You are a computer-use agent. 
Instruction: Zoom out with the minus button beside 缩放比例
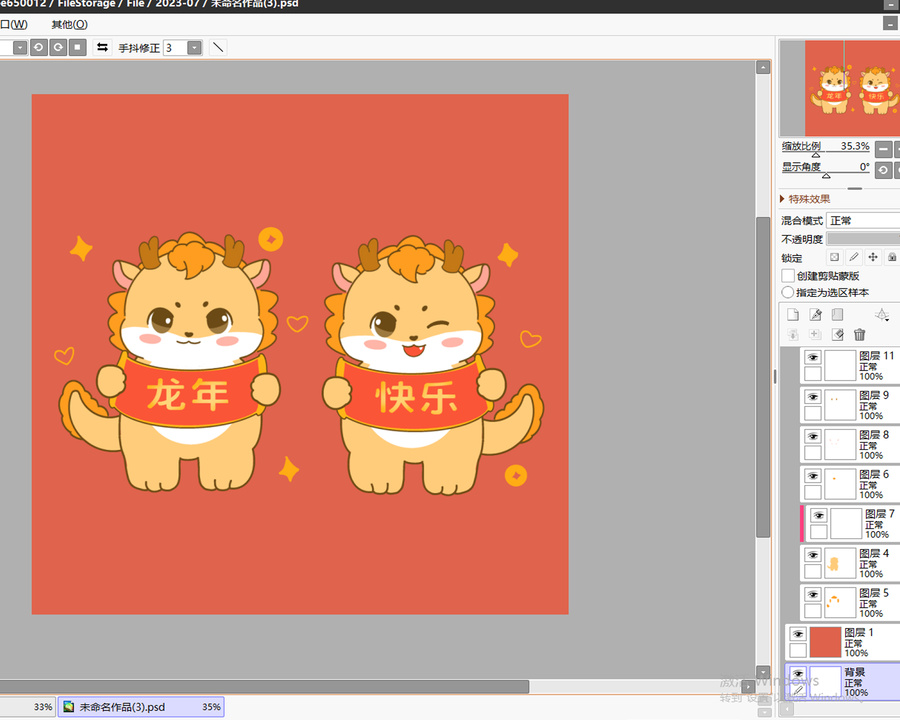[883, 149]
